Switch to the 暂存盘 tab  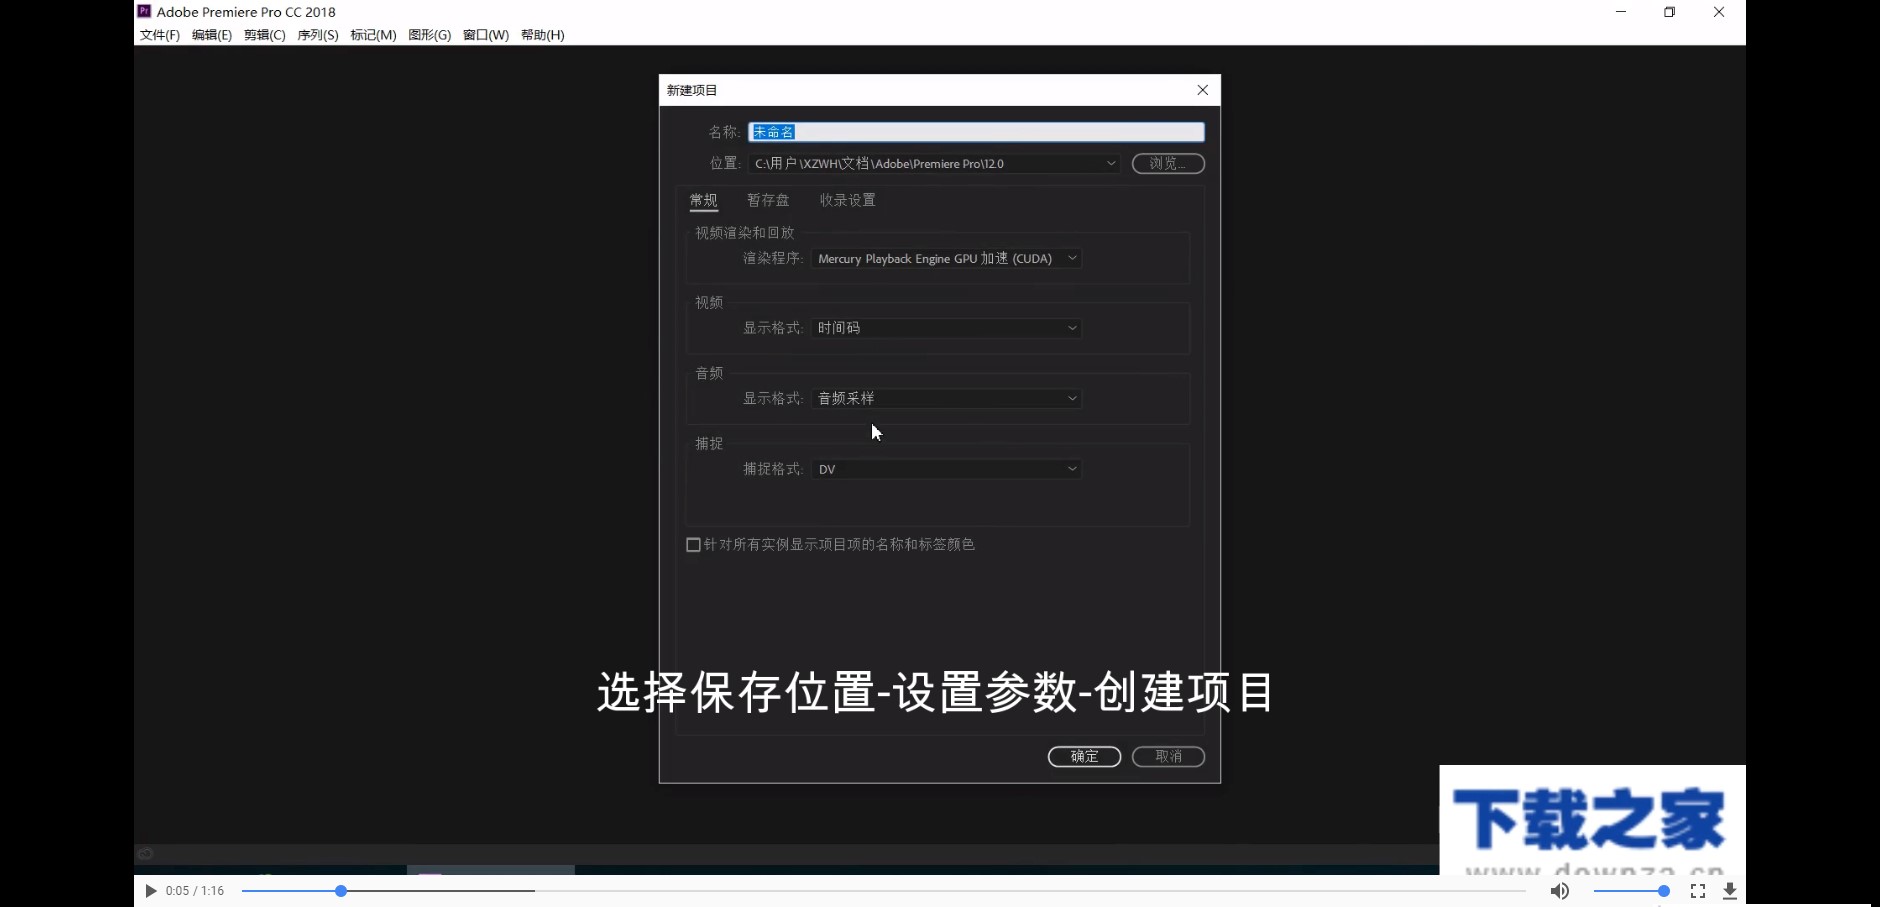[767, 200]
